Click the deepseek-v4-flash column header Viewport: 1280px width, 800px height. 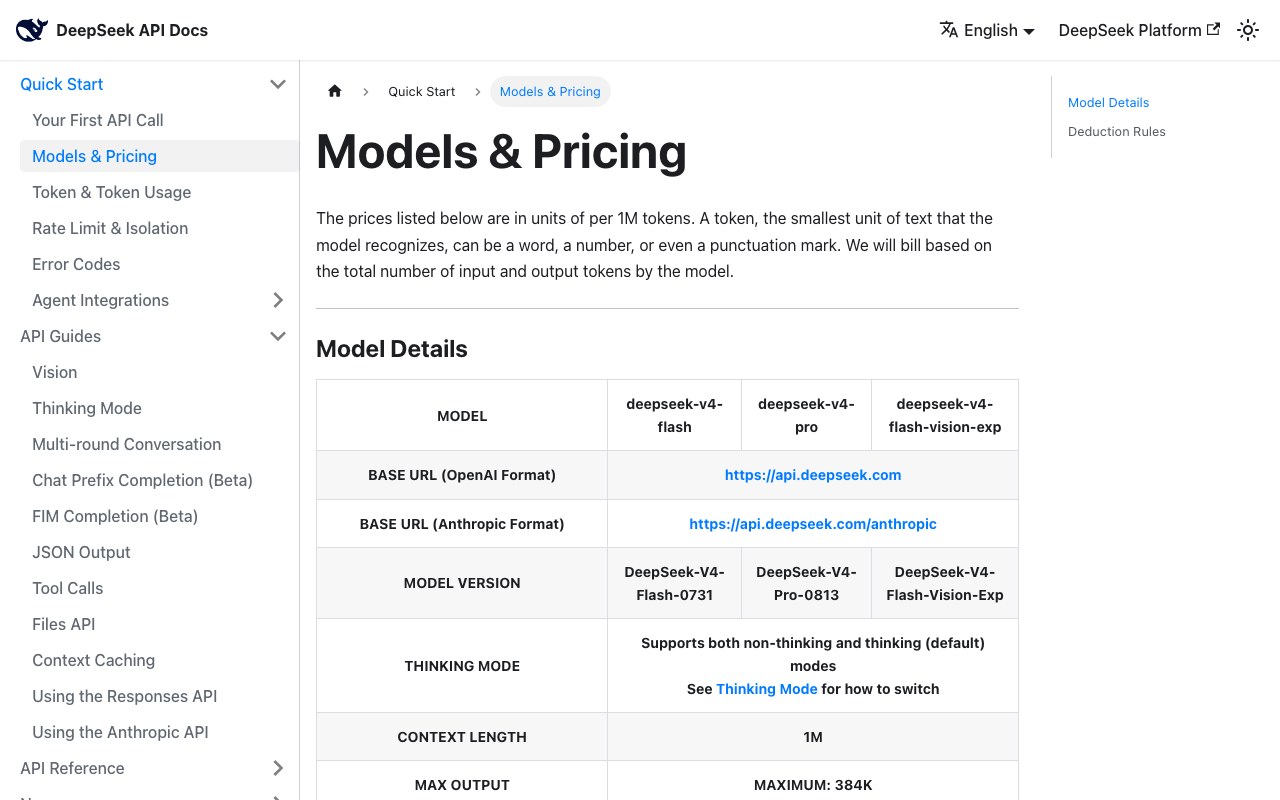674,415
